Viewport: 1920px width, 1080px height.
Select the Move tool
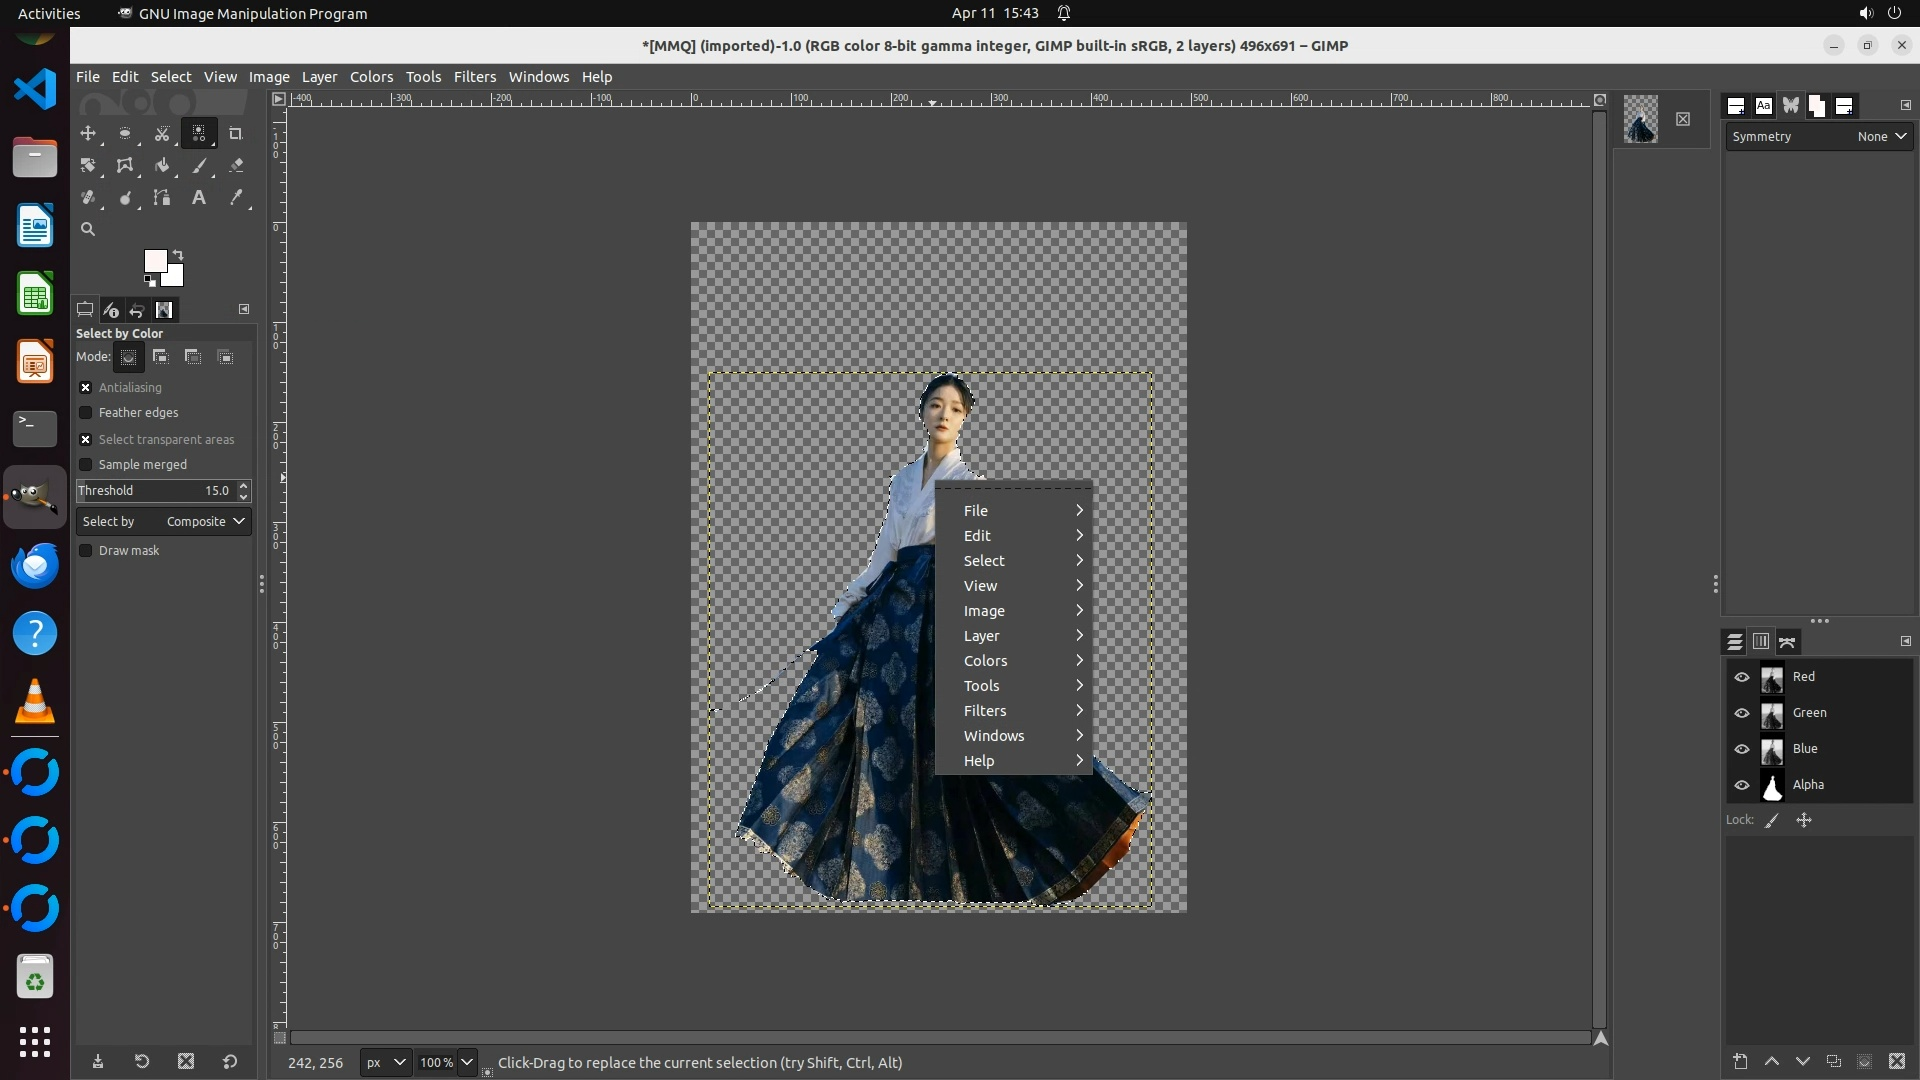88,133
